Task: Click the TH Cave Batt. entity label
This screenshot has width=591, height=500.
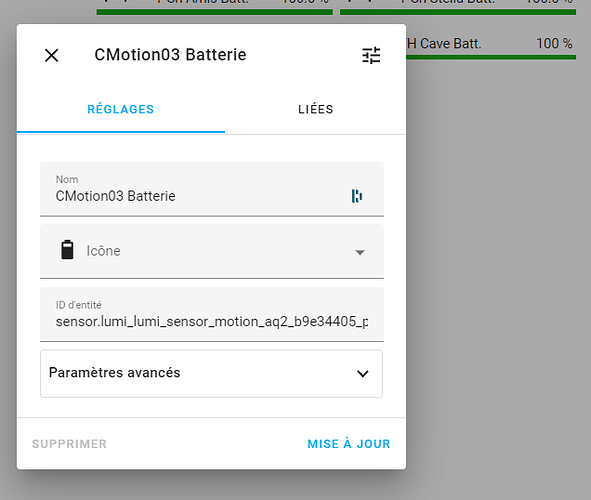Action: point(444,44)
